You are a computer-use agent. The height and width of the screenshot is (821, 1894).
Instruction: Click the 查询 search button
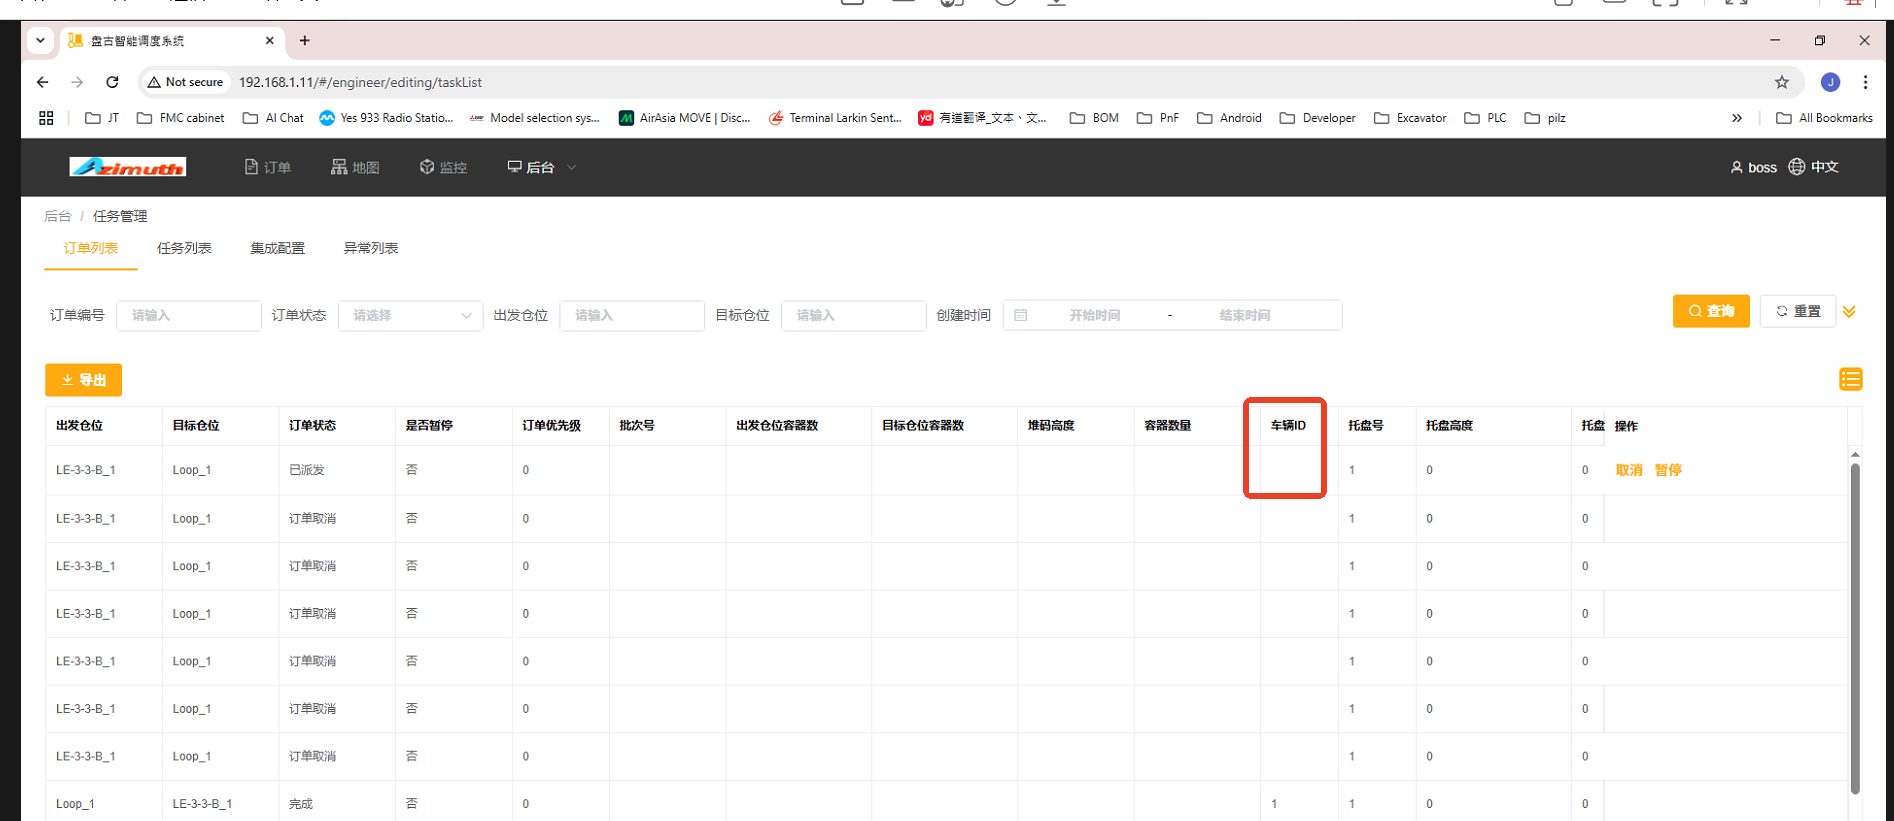click(1710, 311)
